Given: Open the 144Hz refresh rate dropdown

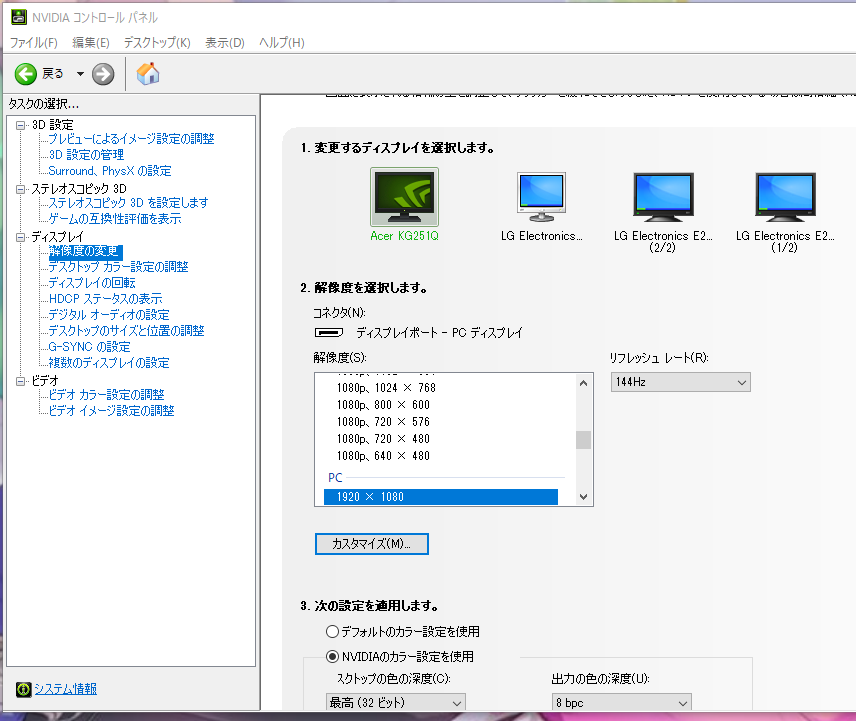Looking at the screenshot, I should [x=680, y=382].
